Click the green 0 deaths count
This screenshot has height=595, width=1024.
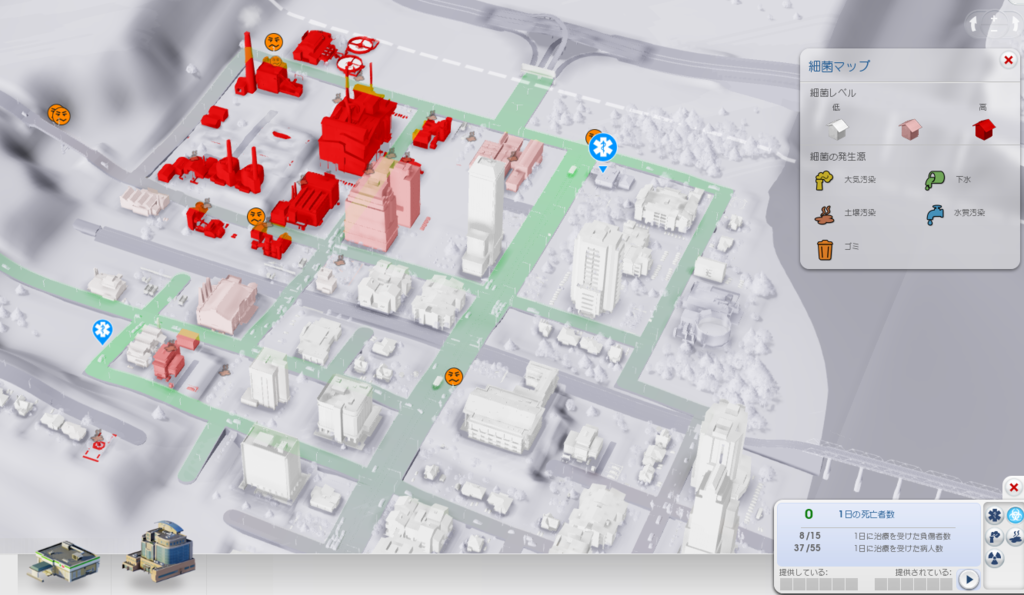coord(808,515)
